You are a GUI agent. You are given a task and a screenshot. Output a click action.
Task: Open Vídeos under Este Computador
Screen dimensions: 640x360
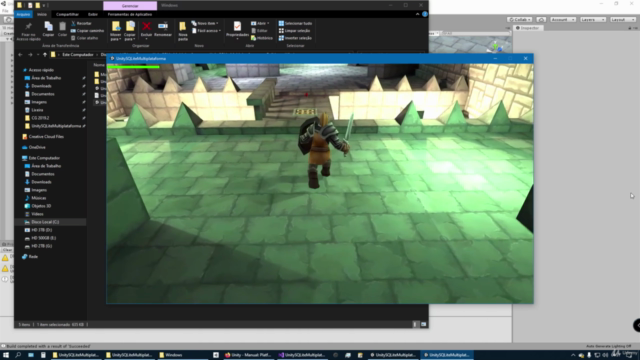37,214
